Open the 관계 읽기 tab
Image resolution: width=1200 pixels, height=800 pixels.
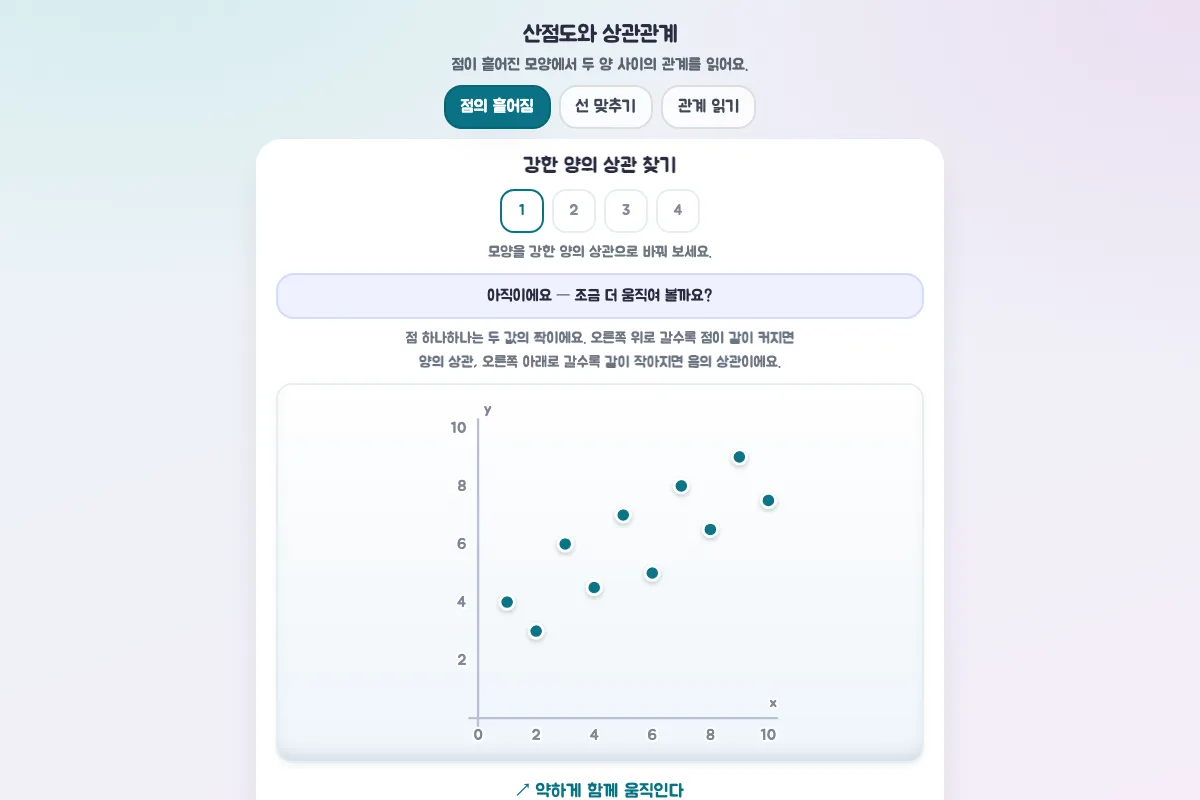point(708,107)
